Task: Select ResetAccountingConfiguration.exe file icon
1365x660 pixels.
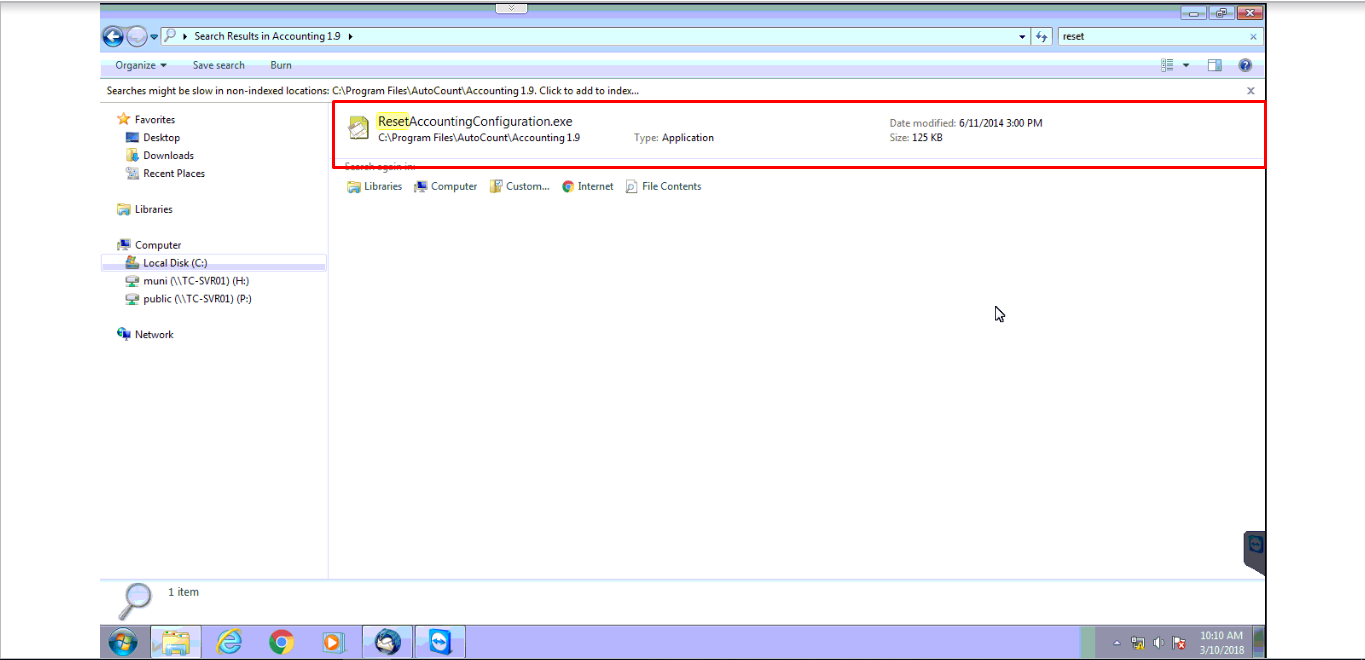Action: [x=359, y=128]
